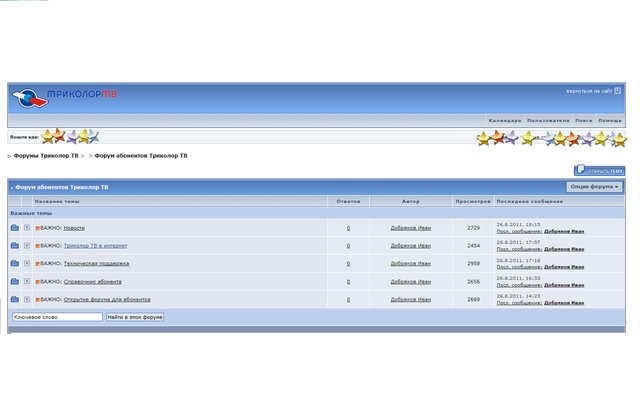This screenshot has height=400, width=640.
Task: Expand the Триколор ТВ в интернет plus box
Action: (27, 245)
